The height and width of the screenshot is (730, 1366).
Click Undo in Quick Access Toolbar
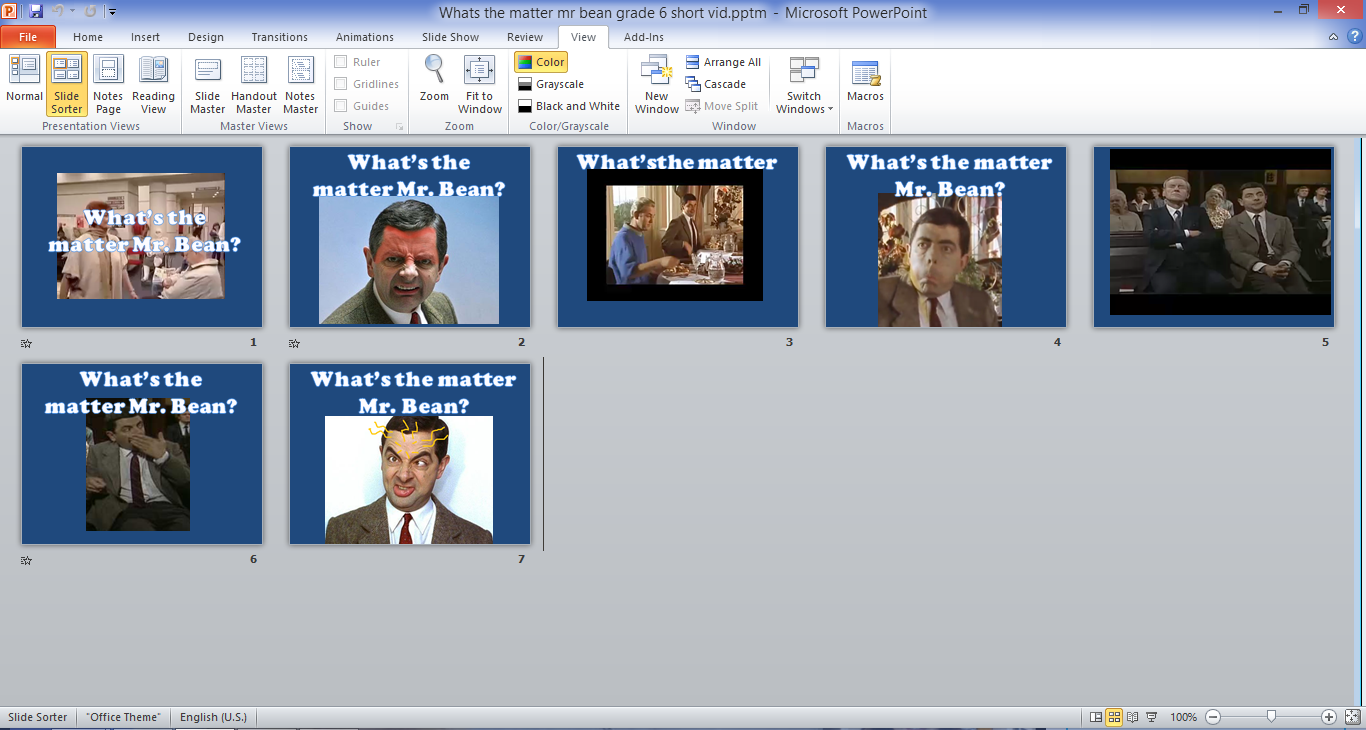click(60, 12)
